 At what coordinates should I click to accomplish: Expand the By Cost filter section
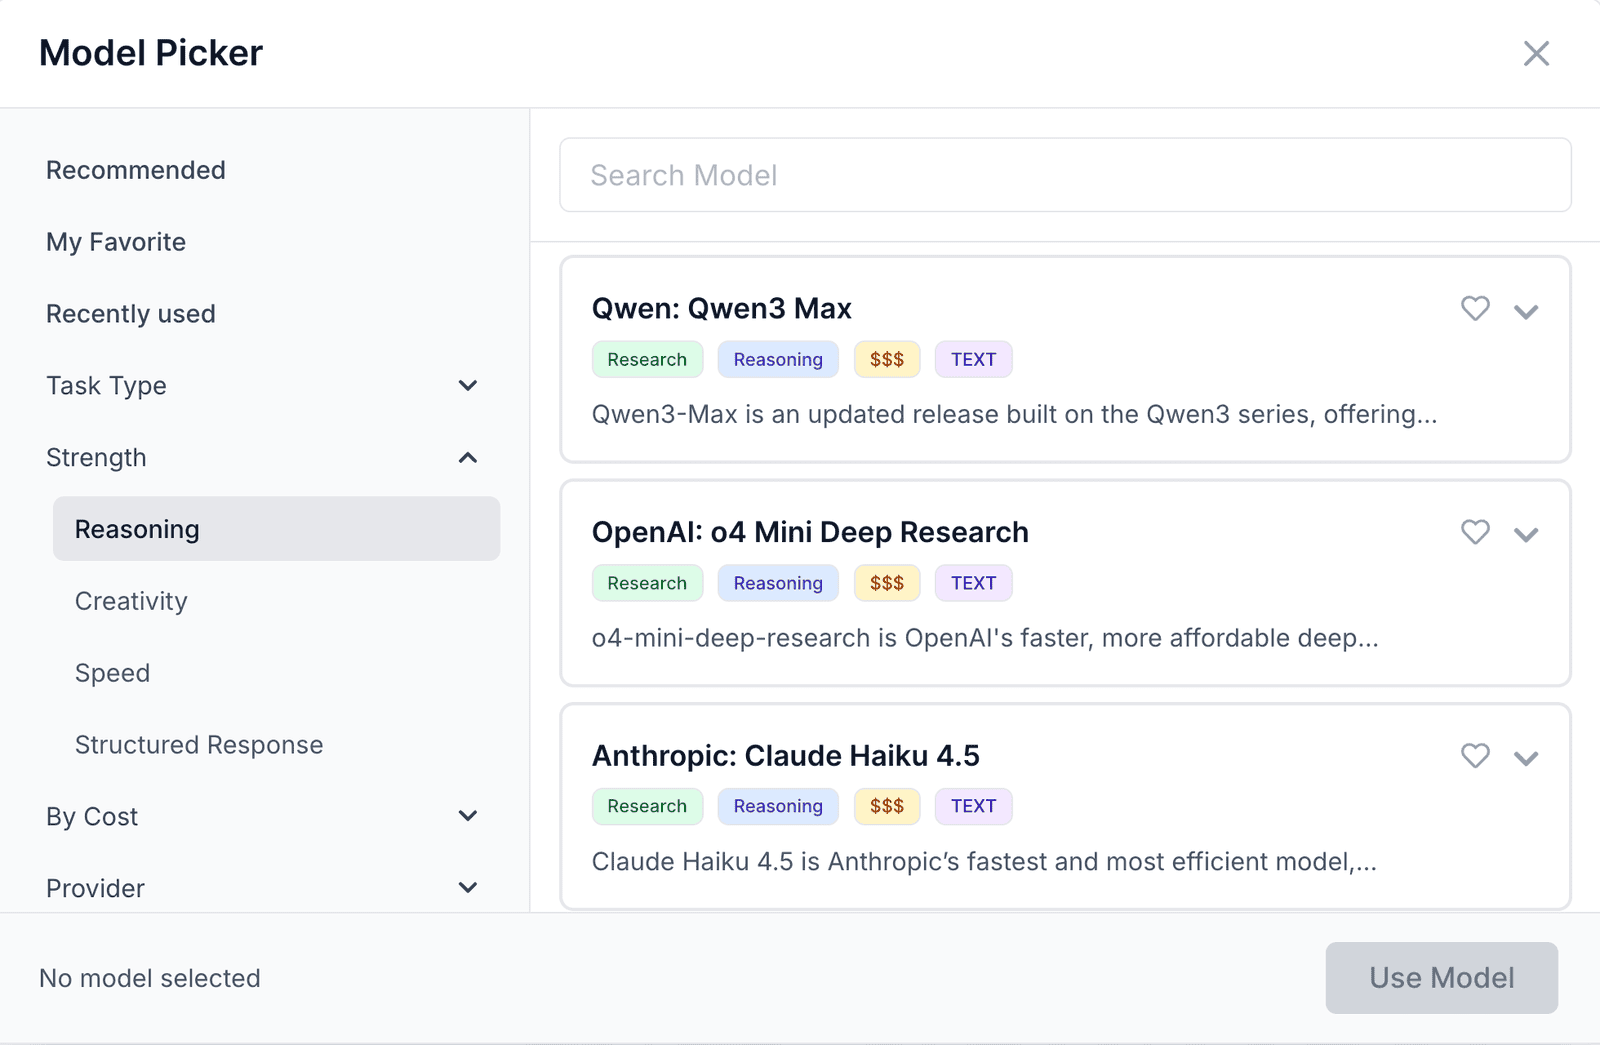click(x=467, y=816)
